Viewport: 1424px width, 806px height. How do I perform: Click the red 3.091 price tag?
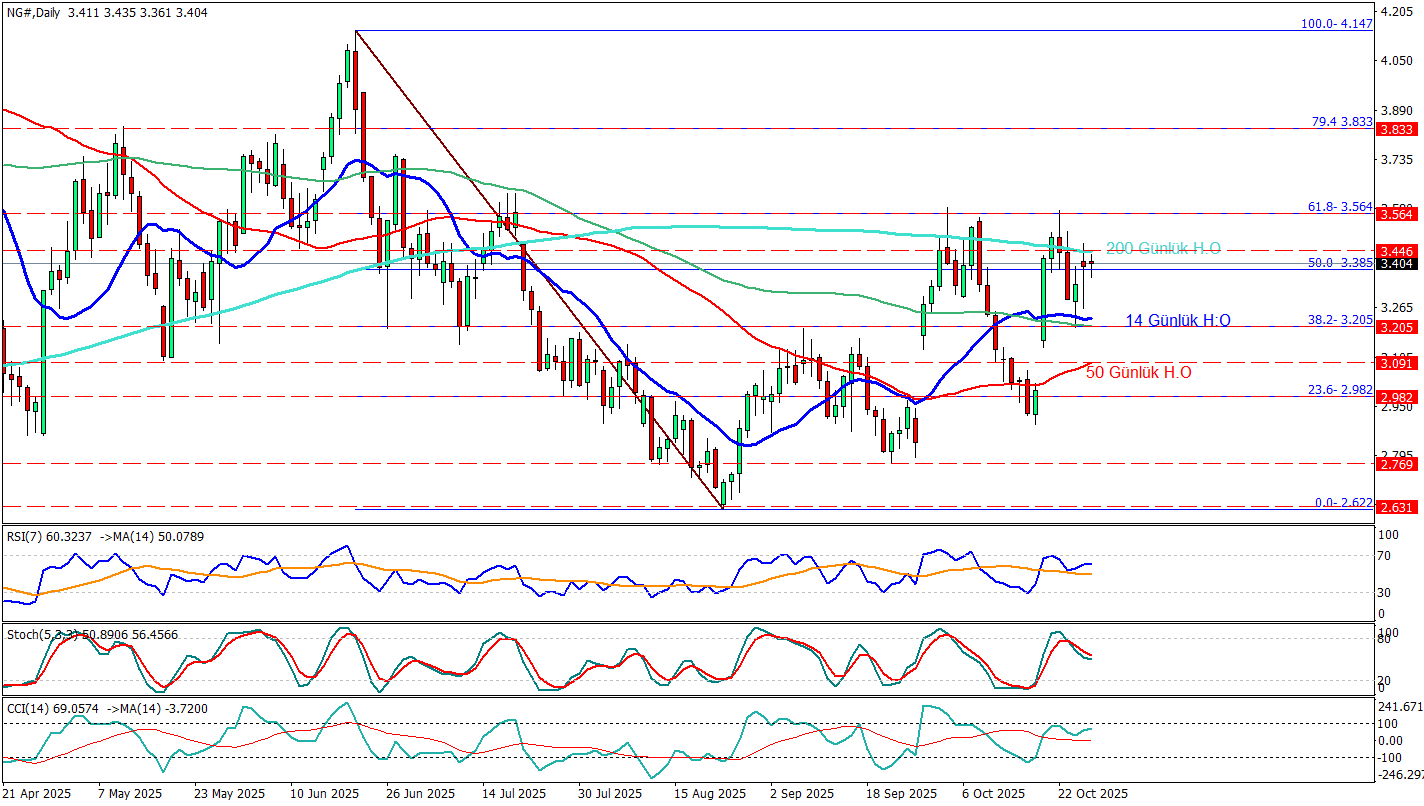(x=1395, y=363)
